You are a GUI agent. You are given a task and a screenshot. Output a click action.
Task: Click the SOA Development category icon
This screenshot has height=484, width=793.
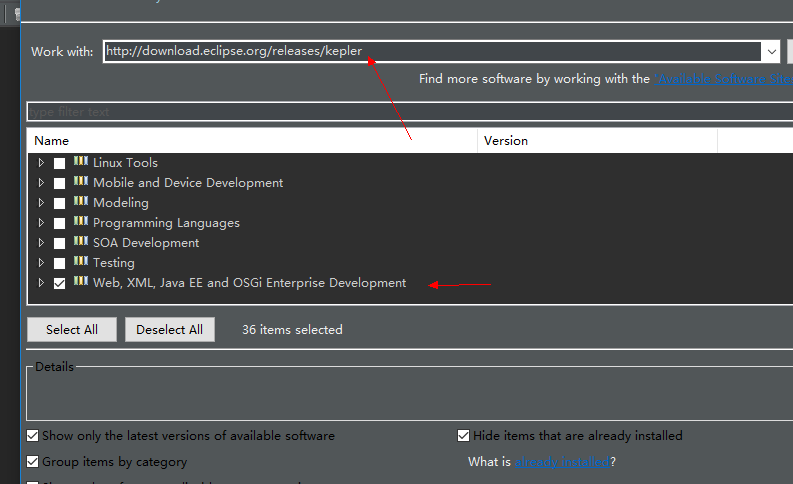pyautogui.click(x=81, y=241)
